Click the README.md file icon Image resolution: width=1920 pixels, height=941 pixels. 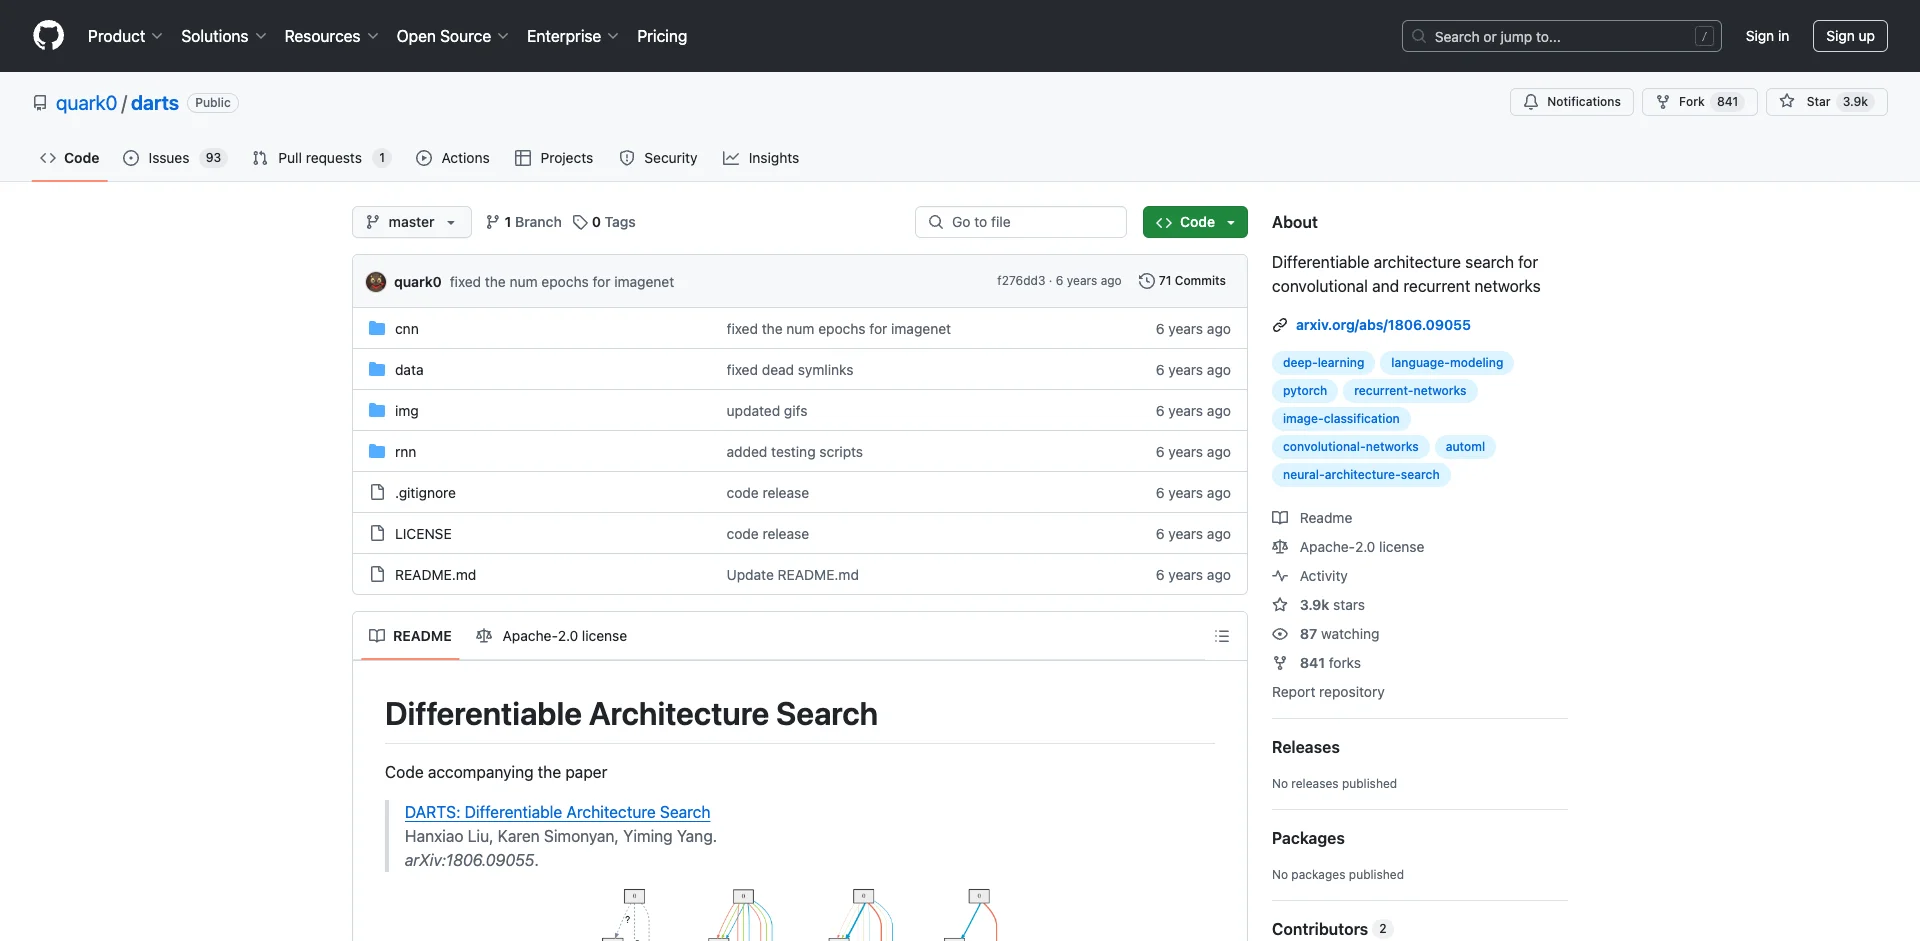(x=377, y=574)
